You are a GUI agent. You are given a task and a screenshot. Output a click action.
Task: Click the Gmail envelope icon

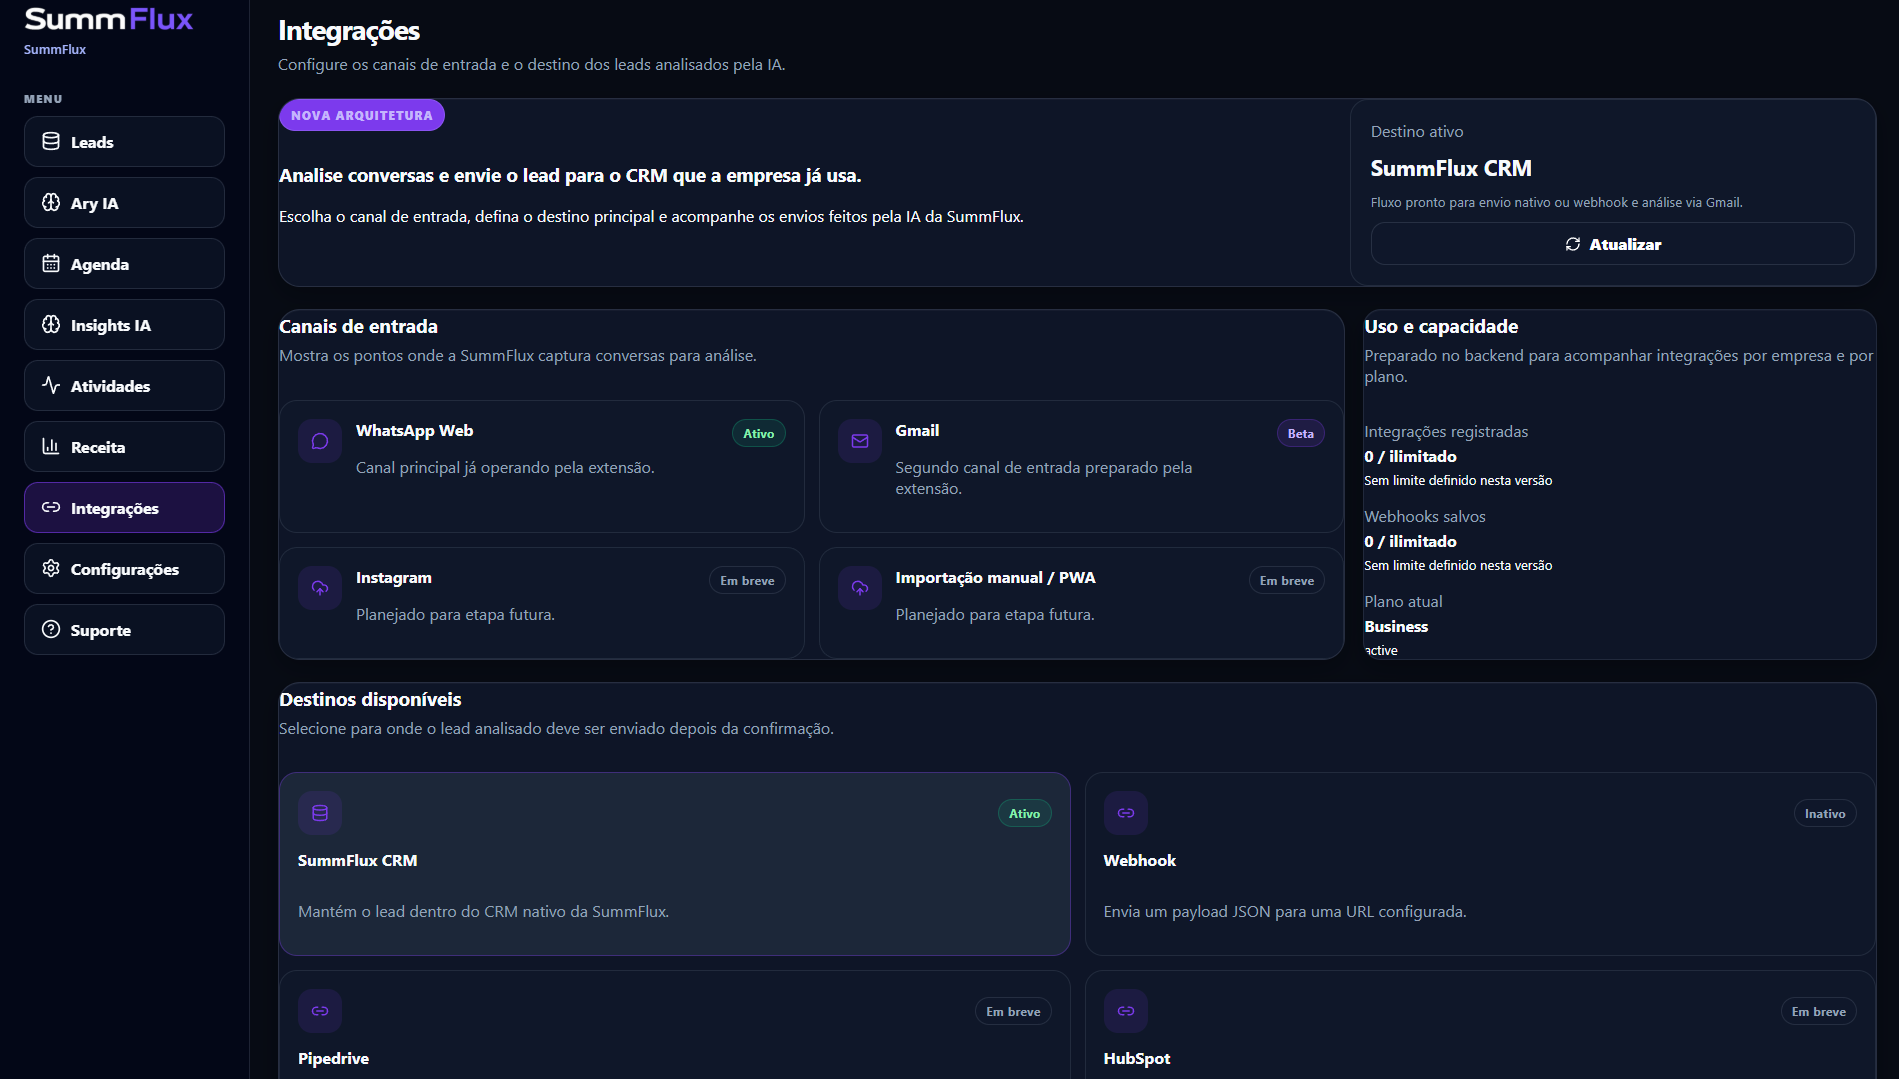[860, 441]
